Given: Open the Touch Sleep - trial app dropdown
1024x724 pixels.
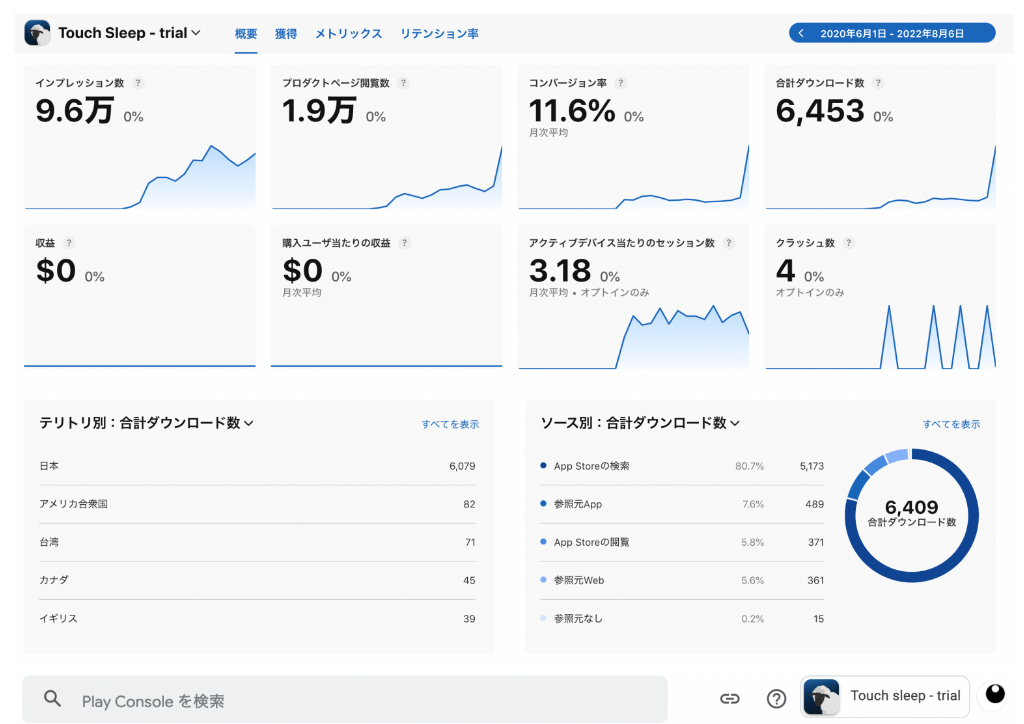Looking at the screenshot, I should coord(129,33).
